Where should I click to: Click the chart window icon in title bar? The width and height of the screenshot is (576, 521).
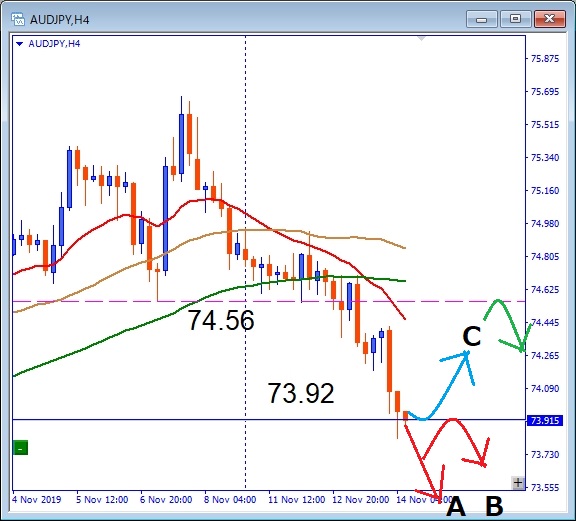tap(18, 19)
